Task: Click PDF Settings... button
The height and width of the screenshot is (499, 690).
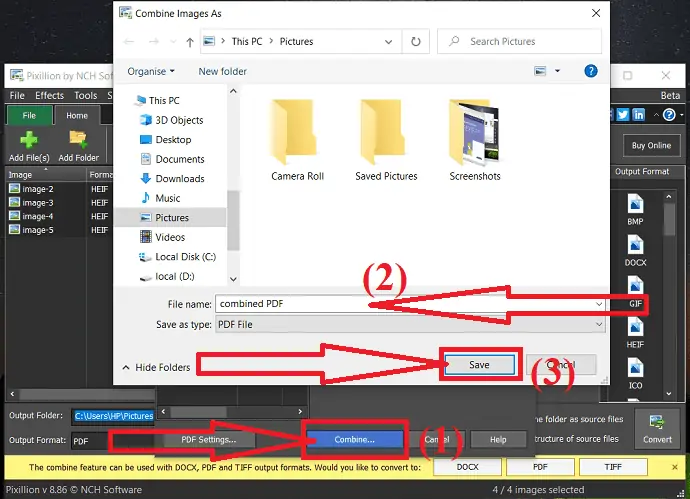Action: pyautogui.click(x=209, y=439)
